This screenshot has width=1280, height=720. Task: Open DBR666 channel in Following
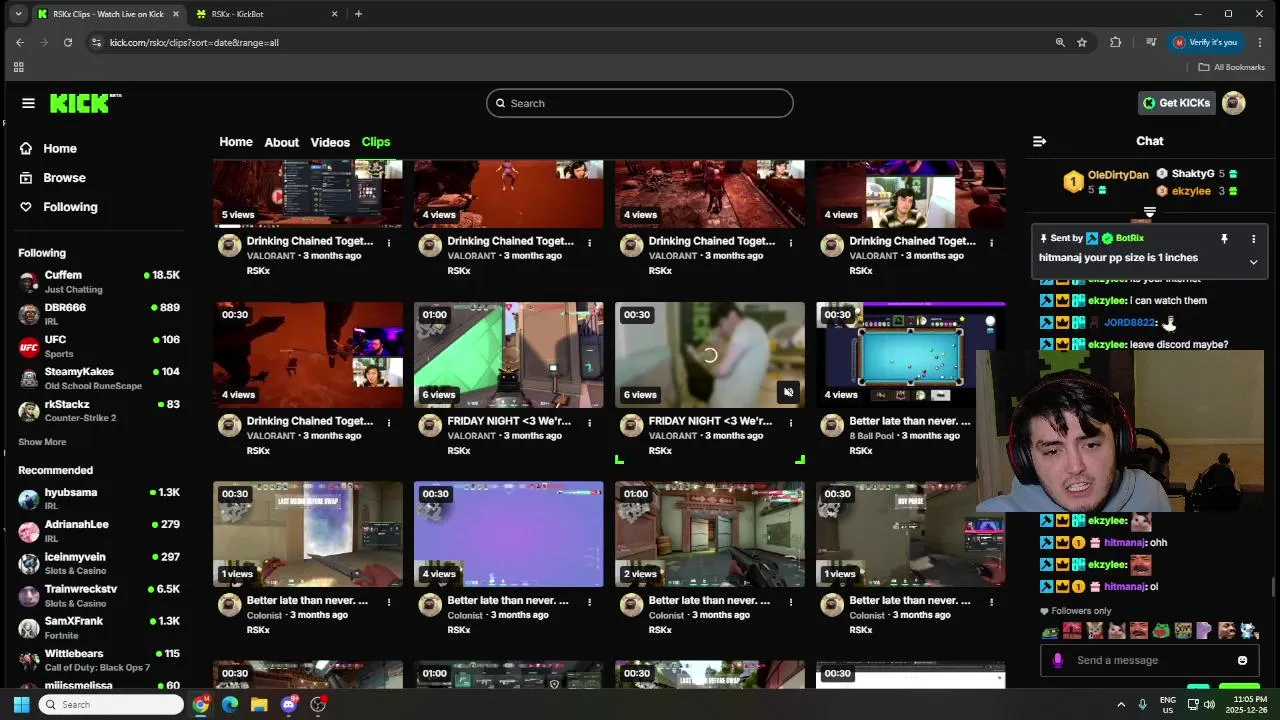click(x=99, y=314)
